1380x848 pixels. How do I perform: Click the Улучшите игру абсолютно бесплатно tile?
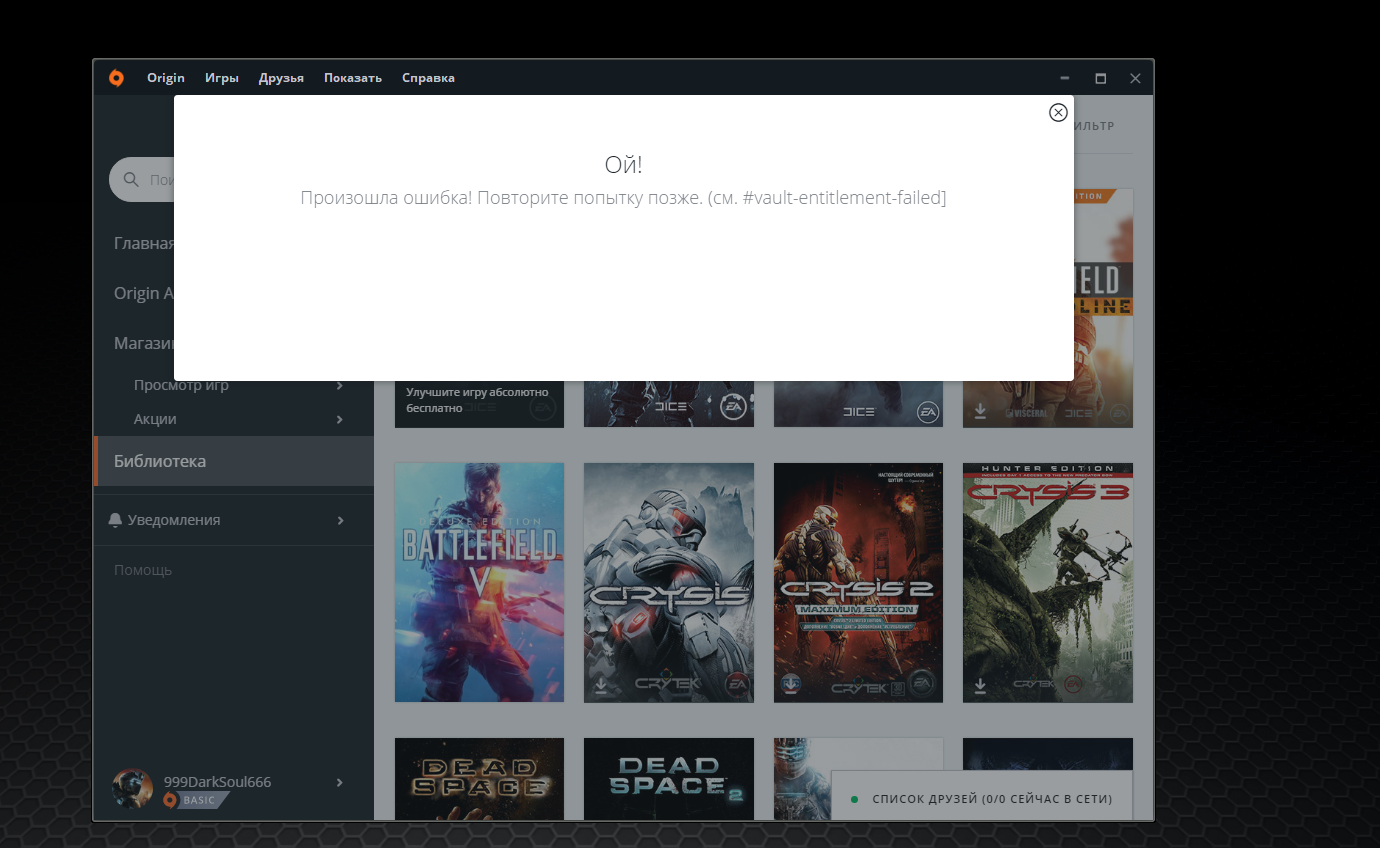point(479,403)
